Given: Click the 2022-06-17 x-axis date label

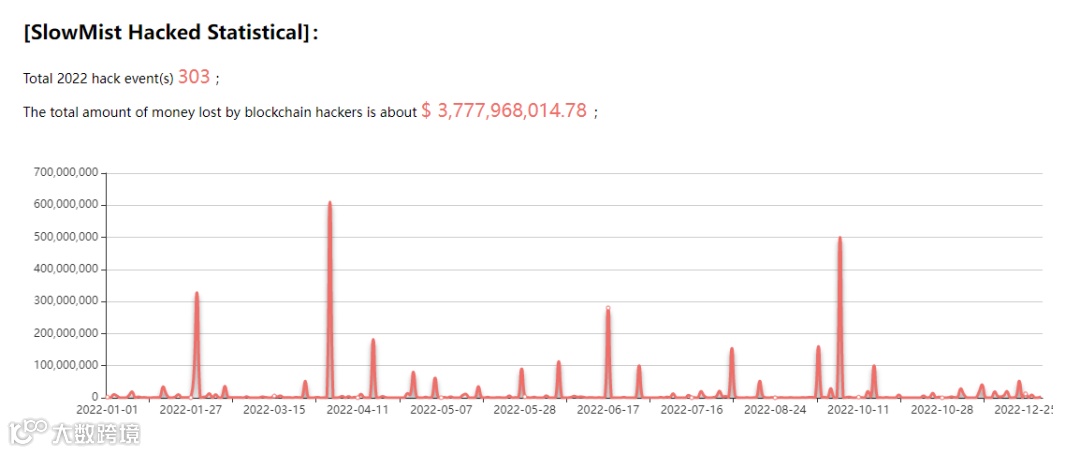Looking at the screenshot, I should point(608,410).
